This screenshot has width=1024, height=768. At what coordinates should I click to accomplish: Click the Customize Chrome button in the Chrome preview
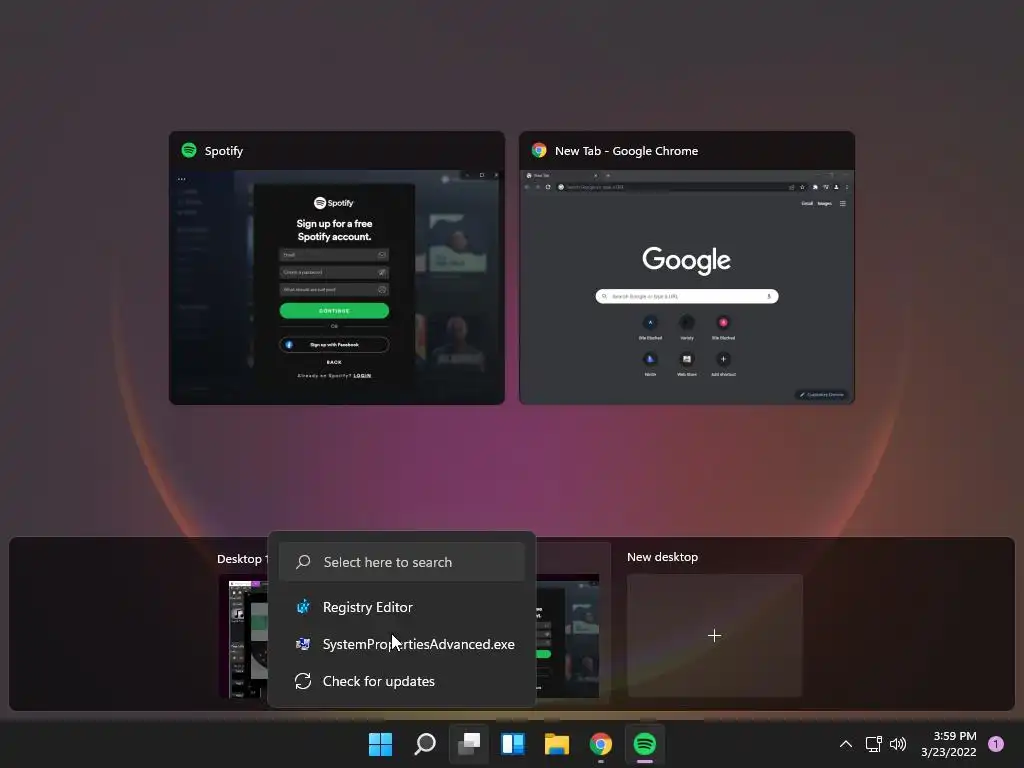click(x=822, y=394)
